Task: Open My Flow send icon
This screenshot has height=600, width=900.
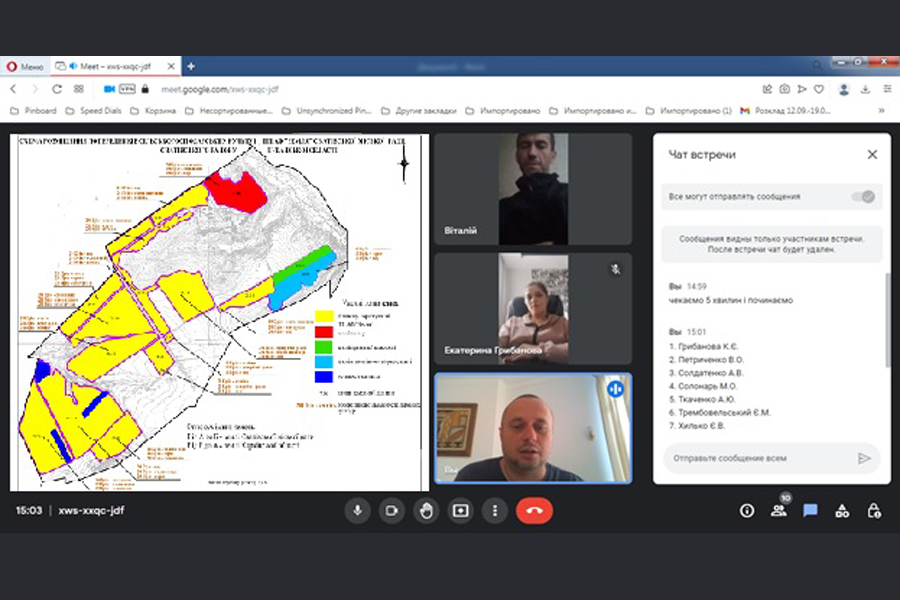Action: (x=802, y=89)
